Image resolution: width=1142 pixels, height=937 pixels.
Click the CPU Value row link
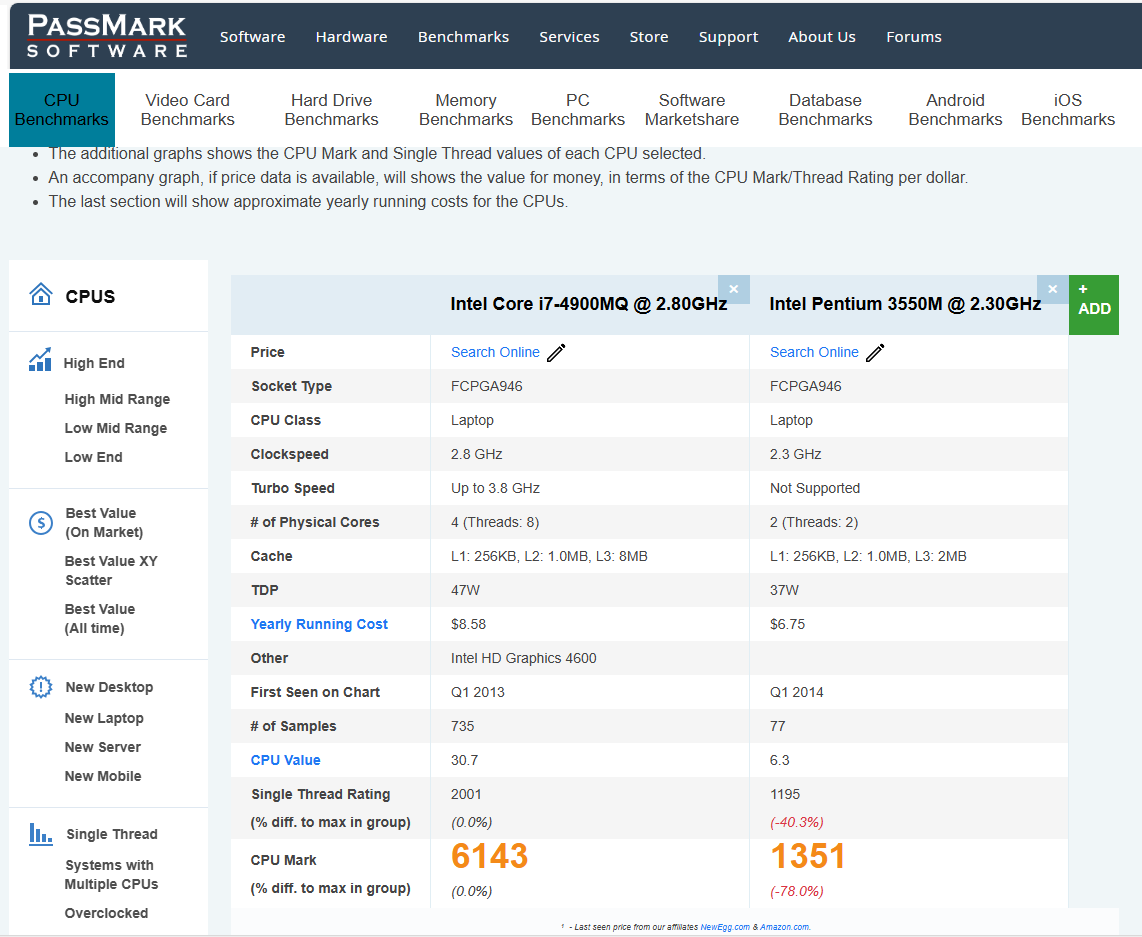tap(286, 760)
